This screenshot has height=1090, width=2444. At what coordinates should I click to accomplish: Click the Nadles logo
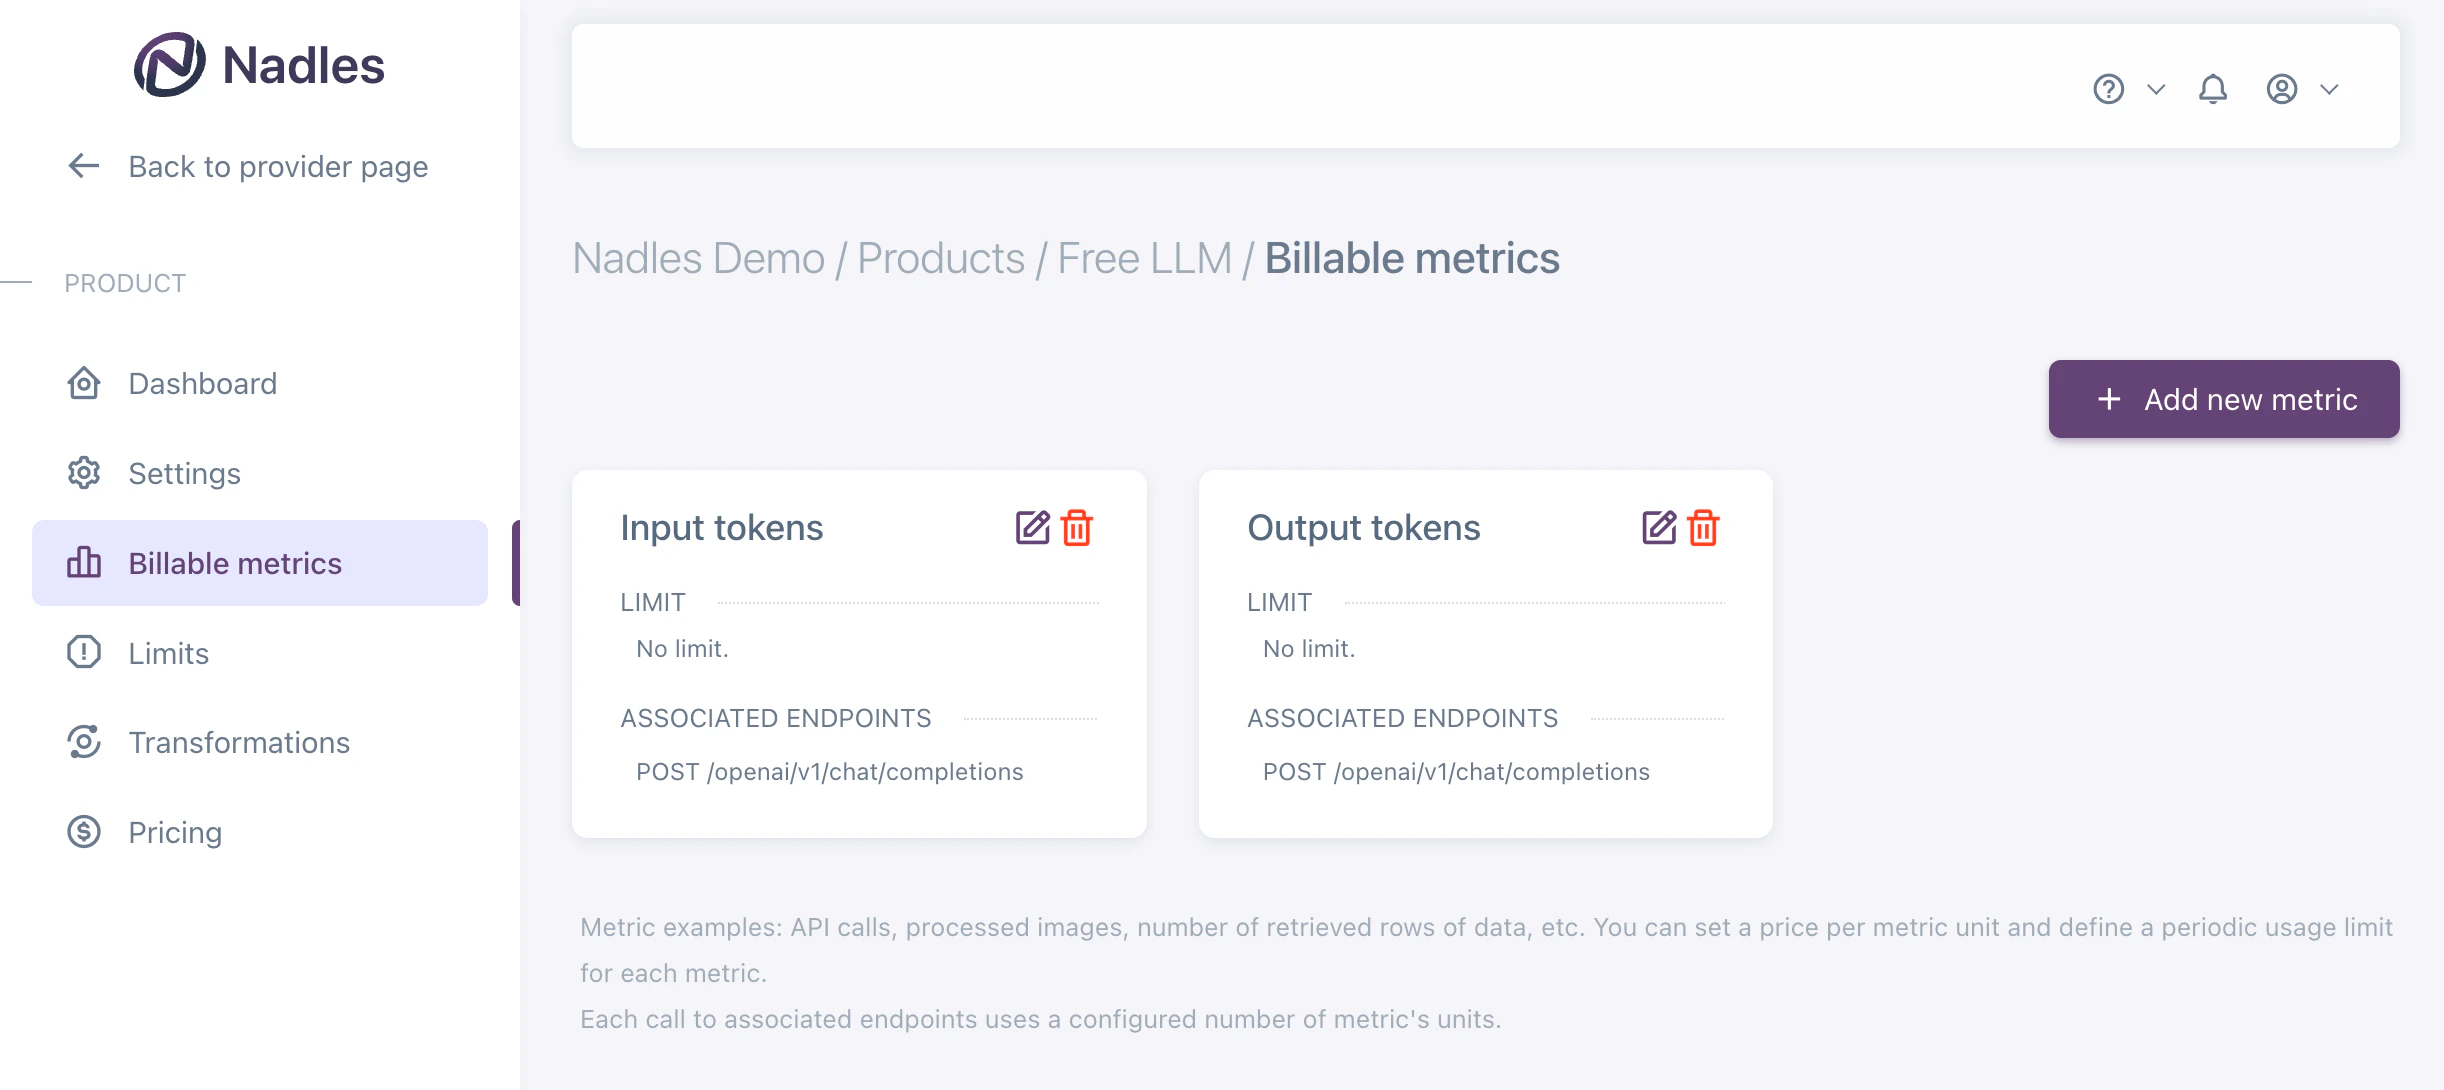[258, 64]
